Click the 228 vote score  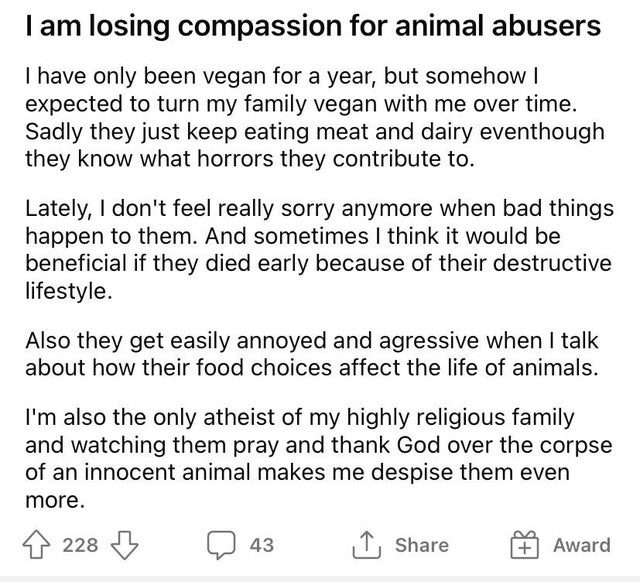(x=80, y=545)
